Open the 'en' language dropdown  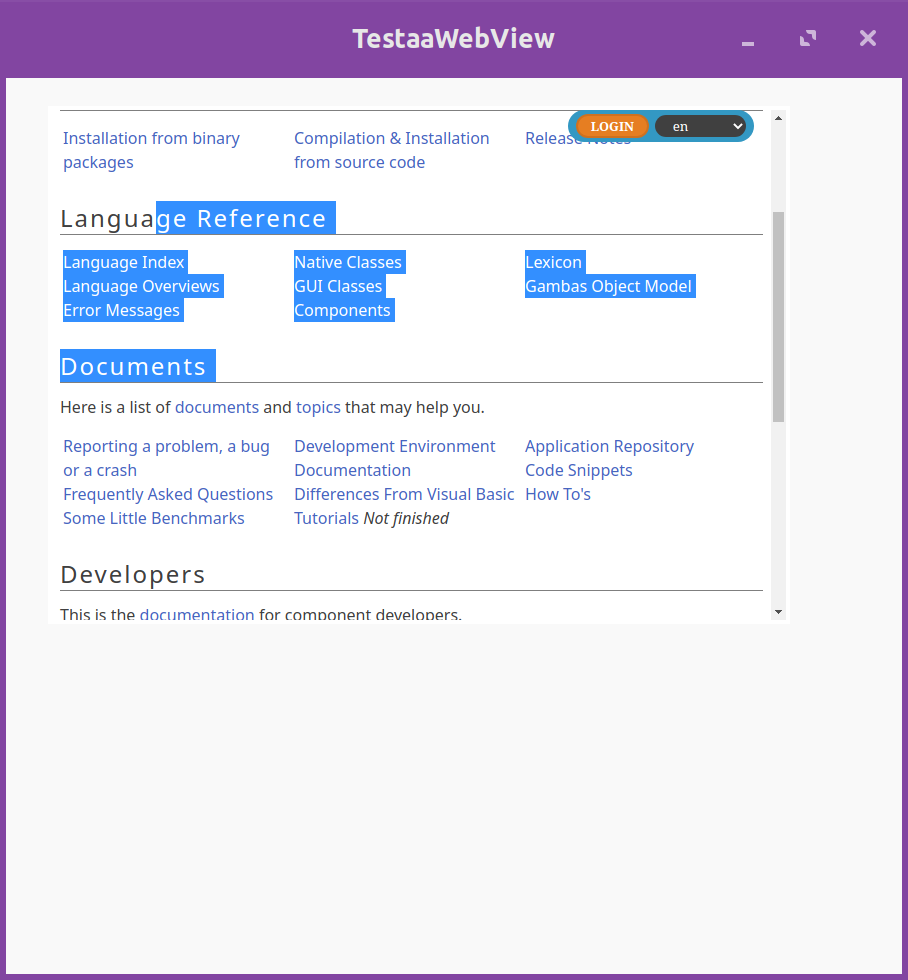pos(700,126)
